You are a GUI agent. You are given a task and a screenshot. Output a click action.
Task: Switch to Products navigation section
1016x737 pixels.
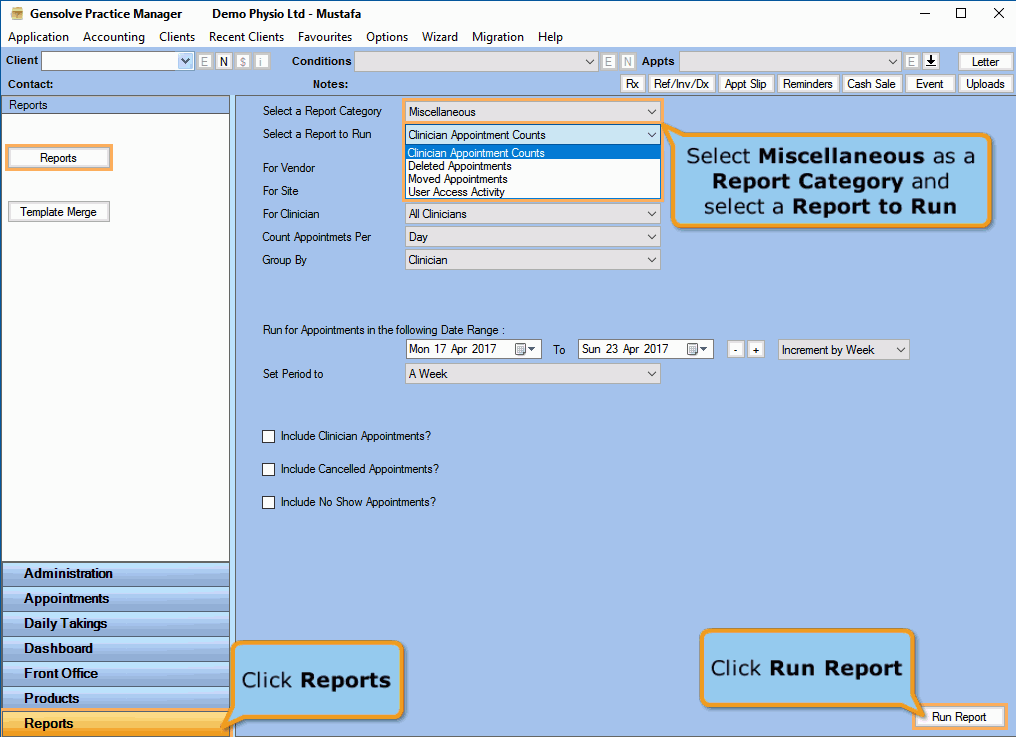[116, 699]
